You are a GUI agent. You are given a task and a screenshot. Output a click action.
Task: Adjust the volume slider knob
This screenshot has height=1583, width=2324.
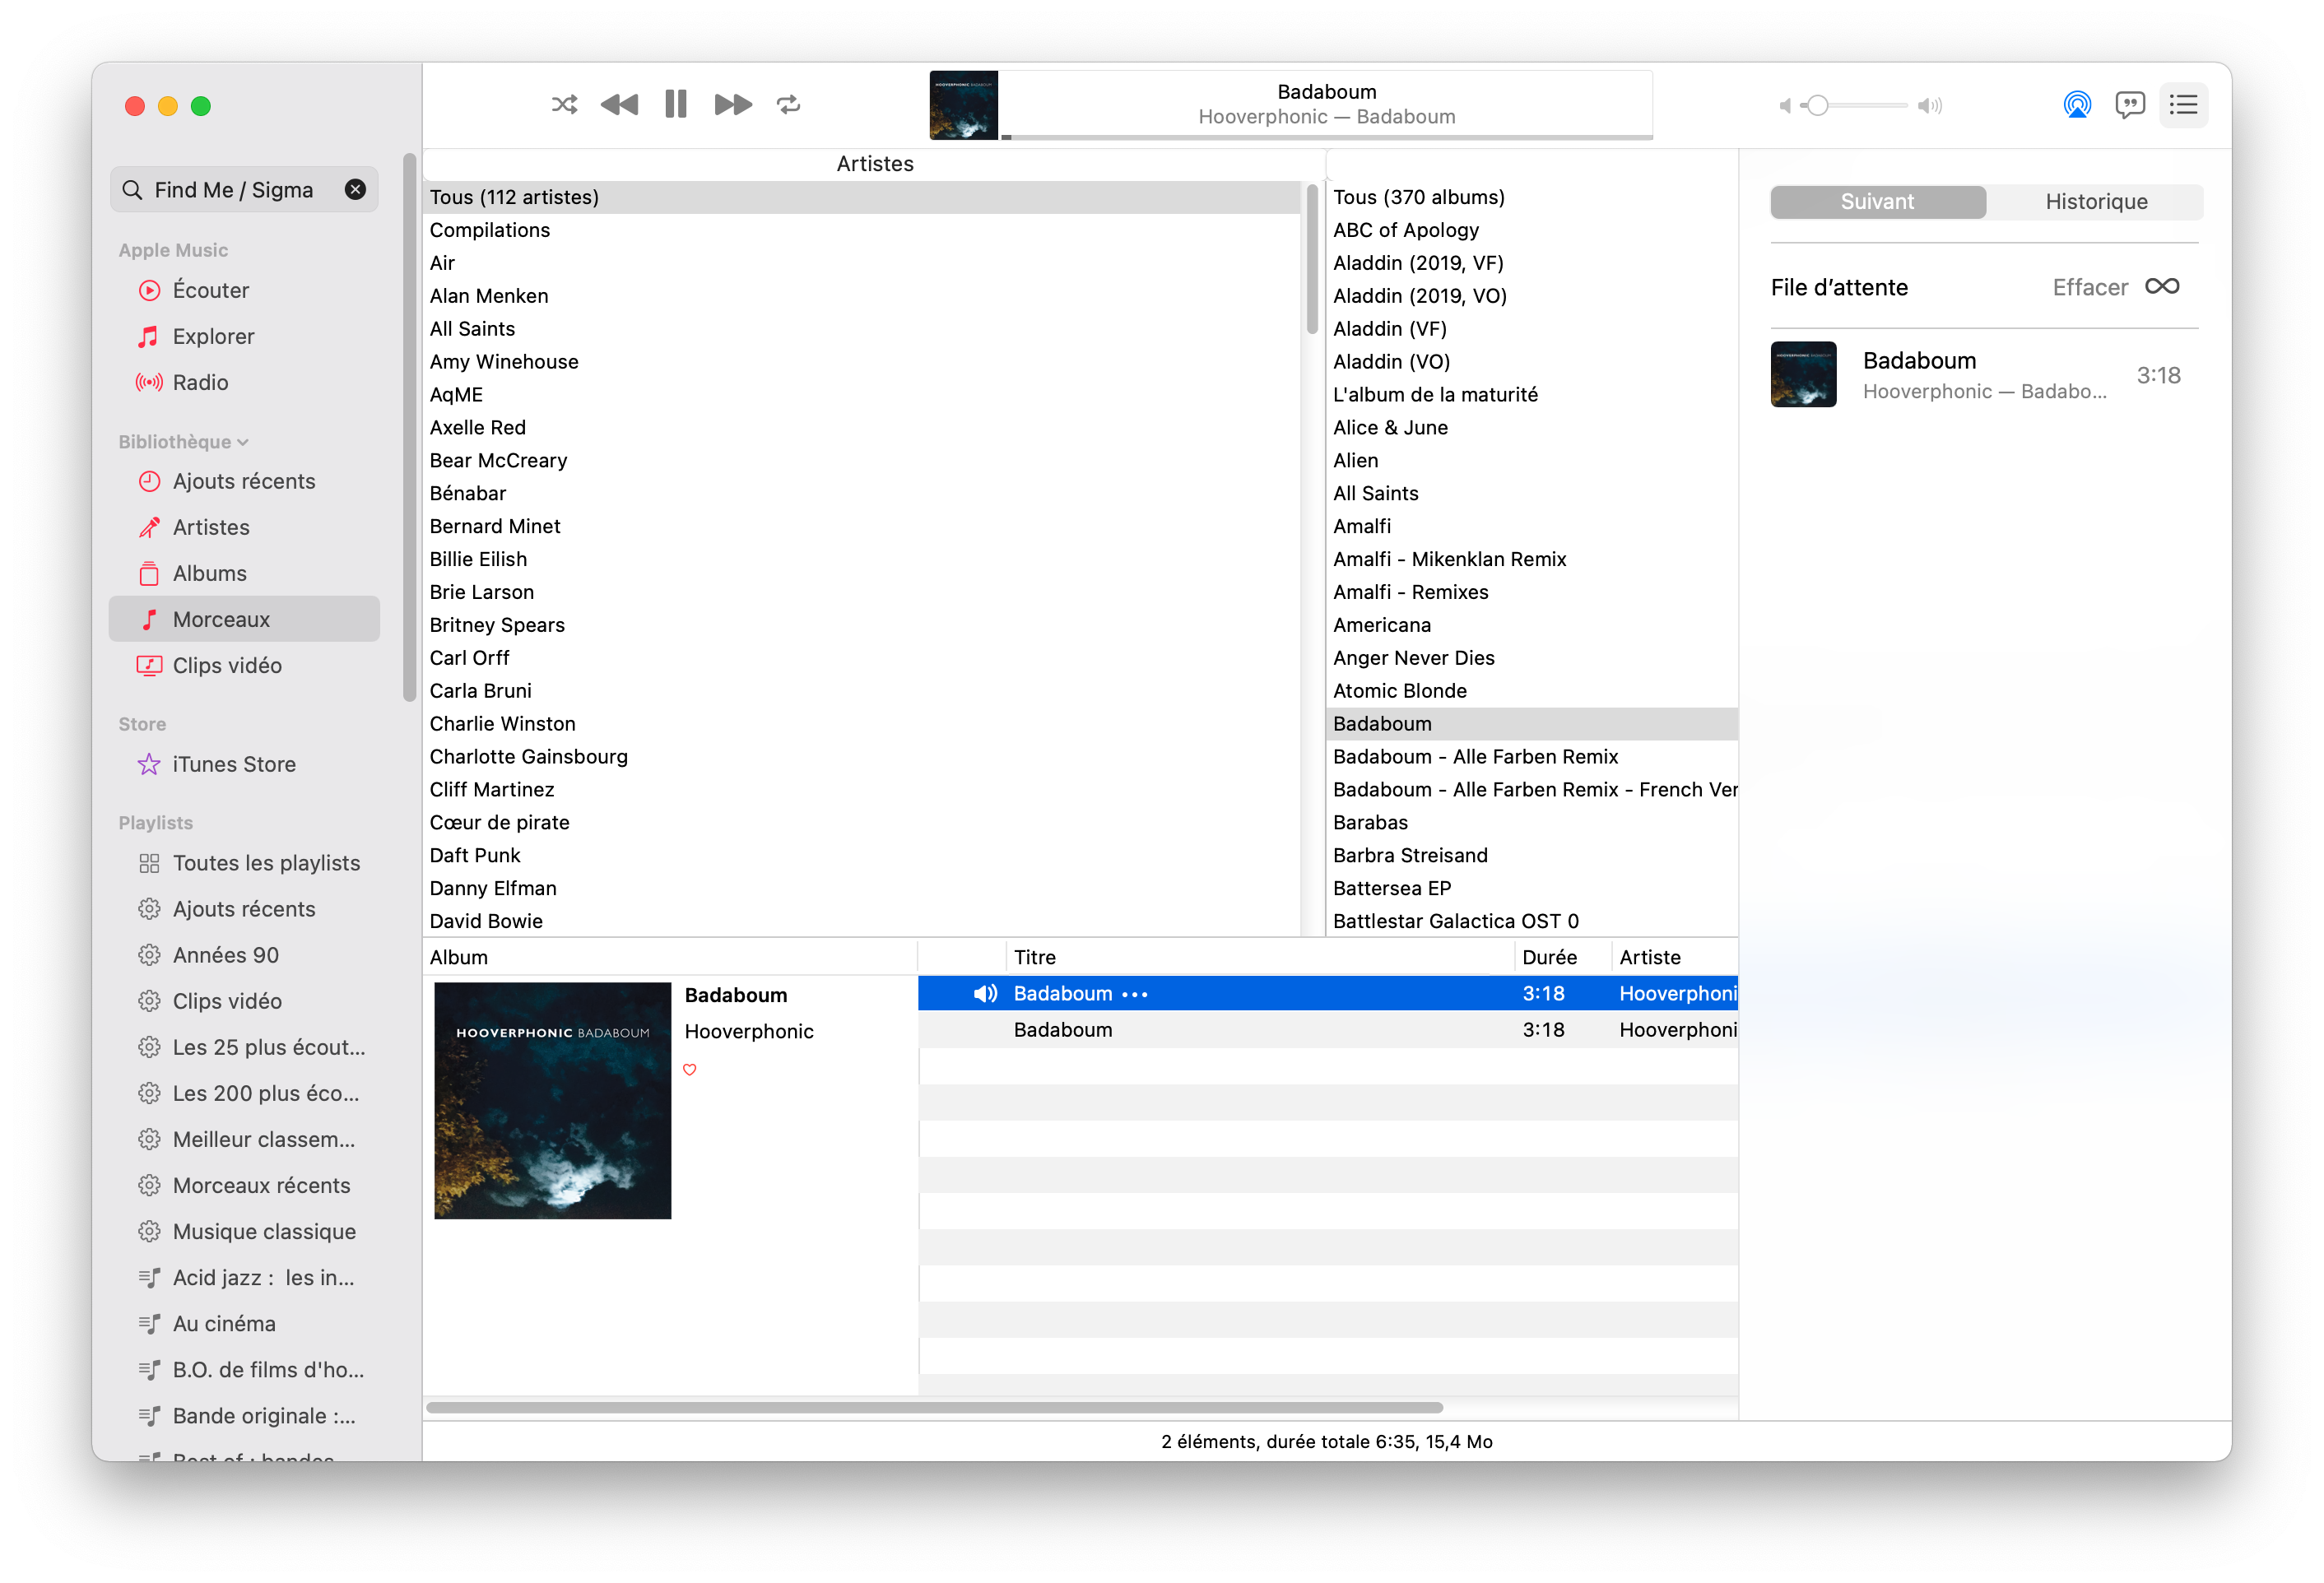pos(1817,105)
